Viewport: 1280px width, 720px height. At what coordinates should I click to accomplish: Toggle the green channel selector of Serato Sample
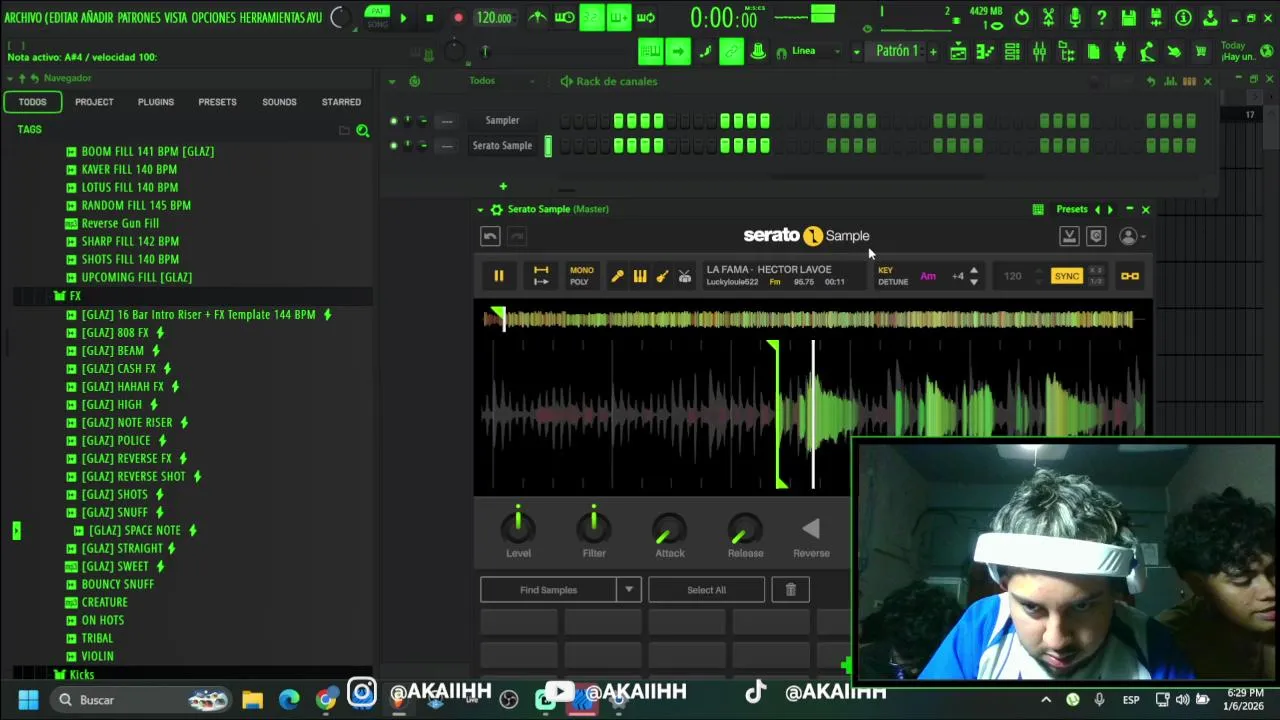click(548, 146)
